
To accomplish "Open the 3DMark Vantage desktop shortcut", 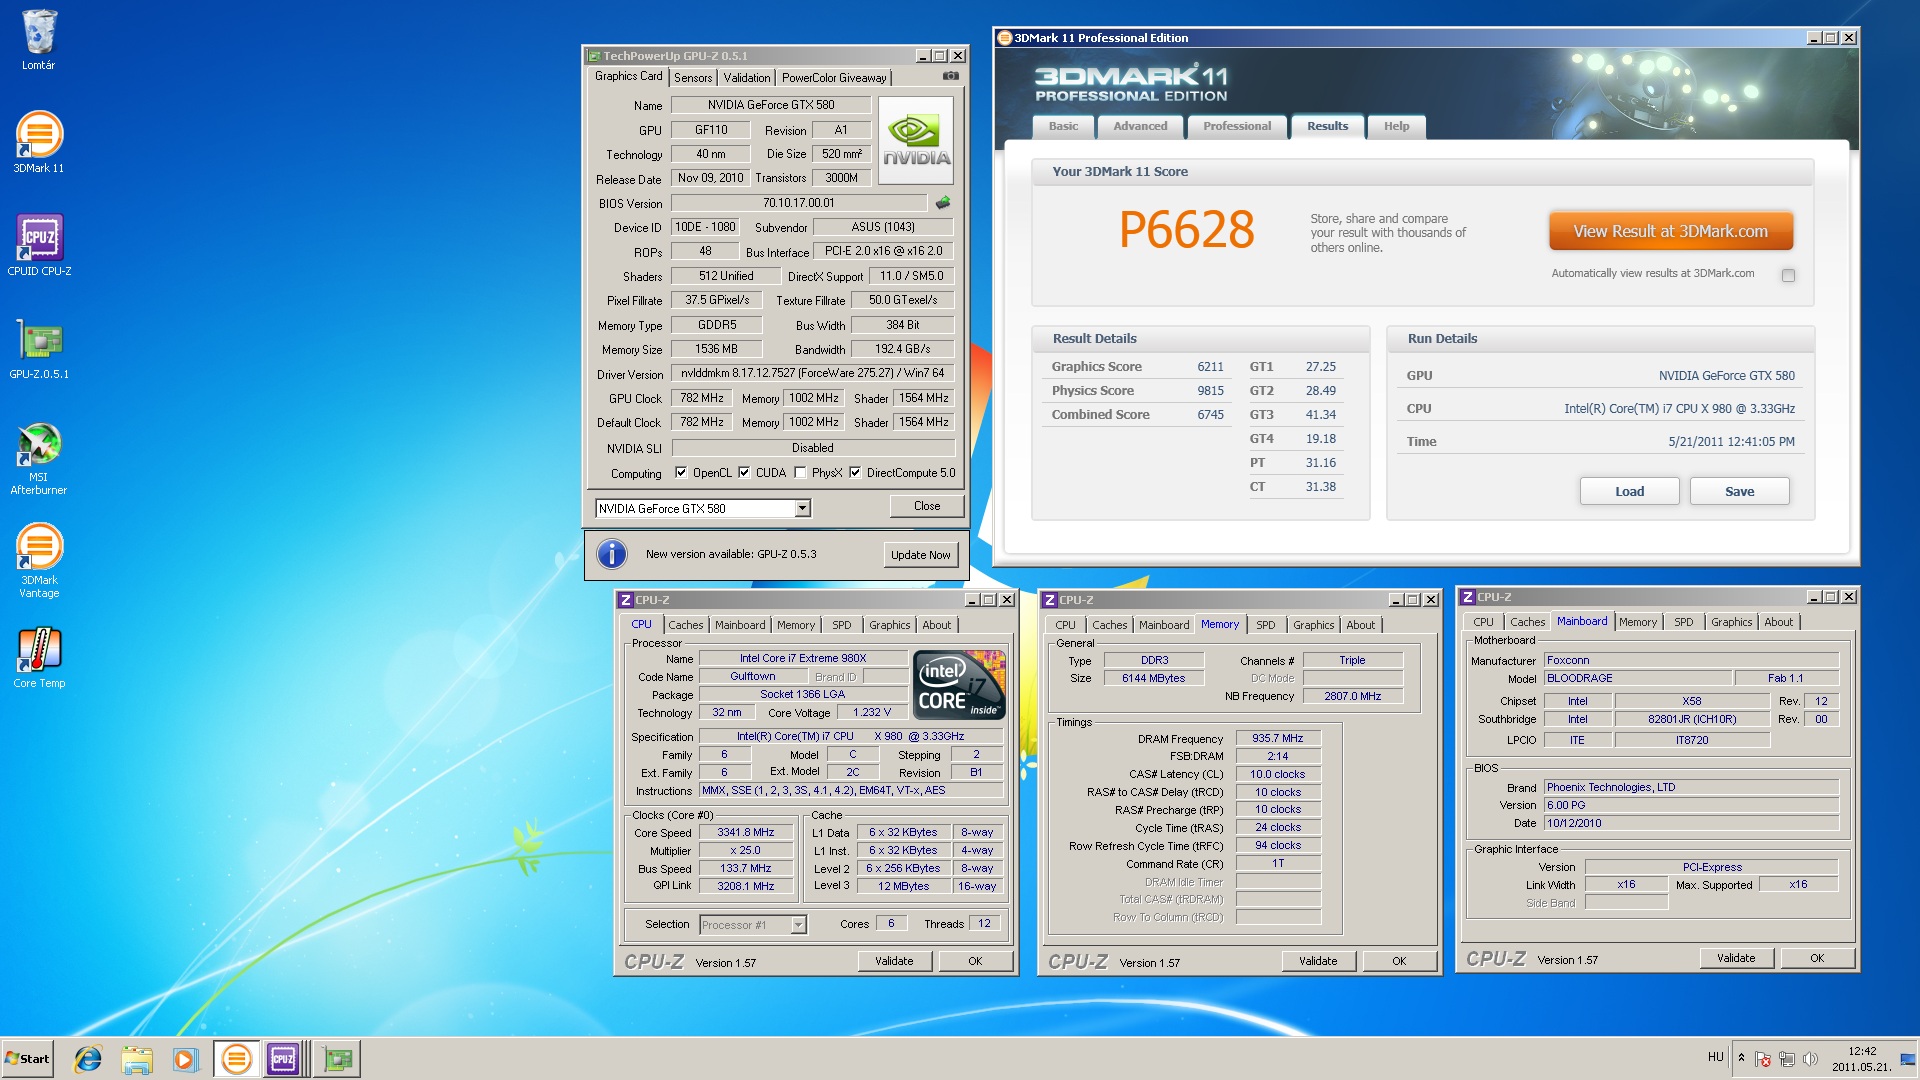I will coord(39,547).
